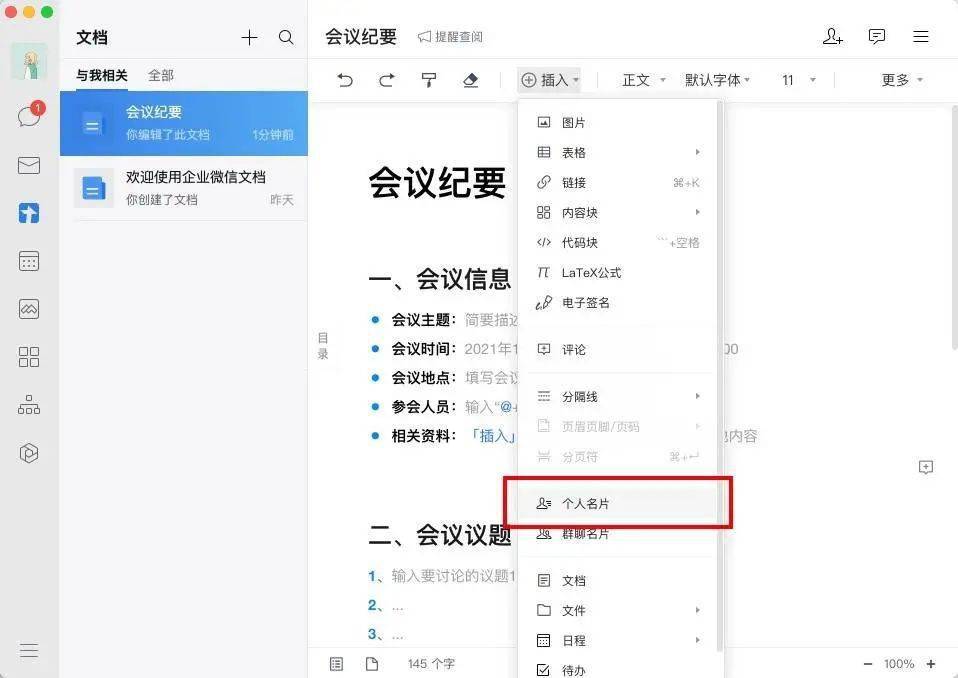Select the format painter tool
Screen dimensions: 958x678
[428, 79]
